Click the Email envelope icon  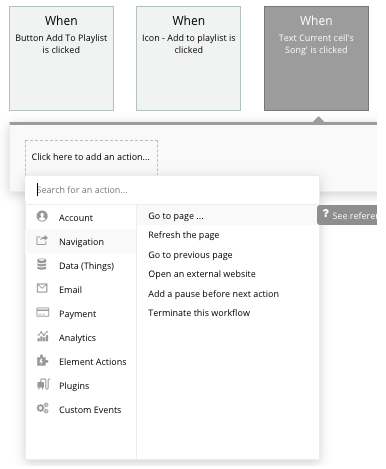tap(42, 288)
